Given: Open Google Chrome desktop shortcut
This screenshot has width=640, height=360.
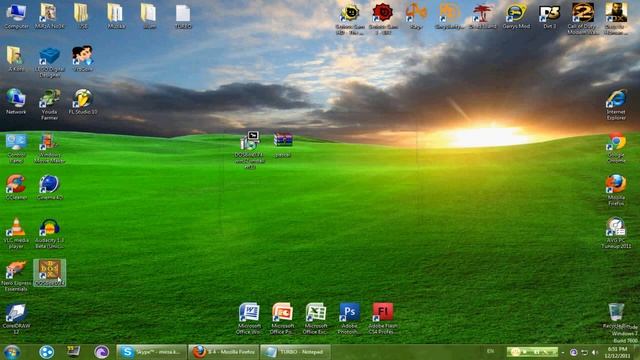Looking at the screenshot, I should [x=616, y=148].
